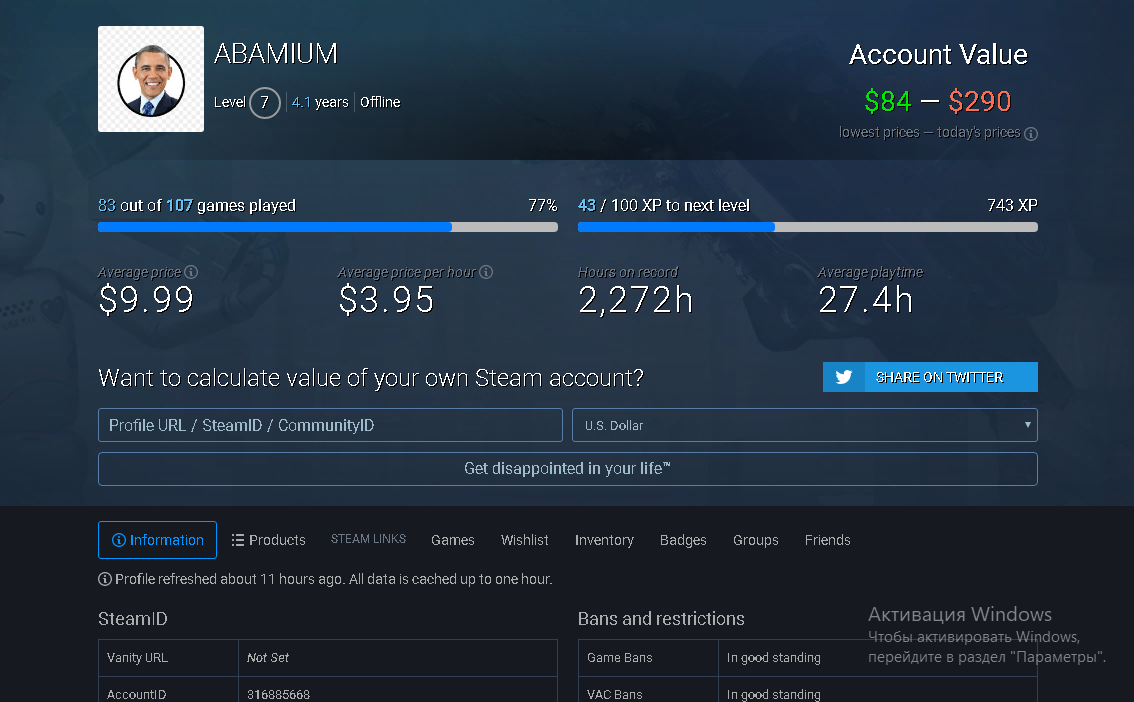Click the 'Average playtime' label
Viewport: 1134px width, 702px height.
(870, 272)
